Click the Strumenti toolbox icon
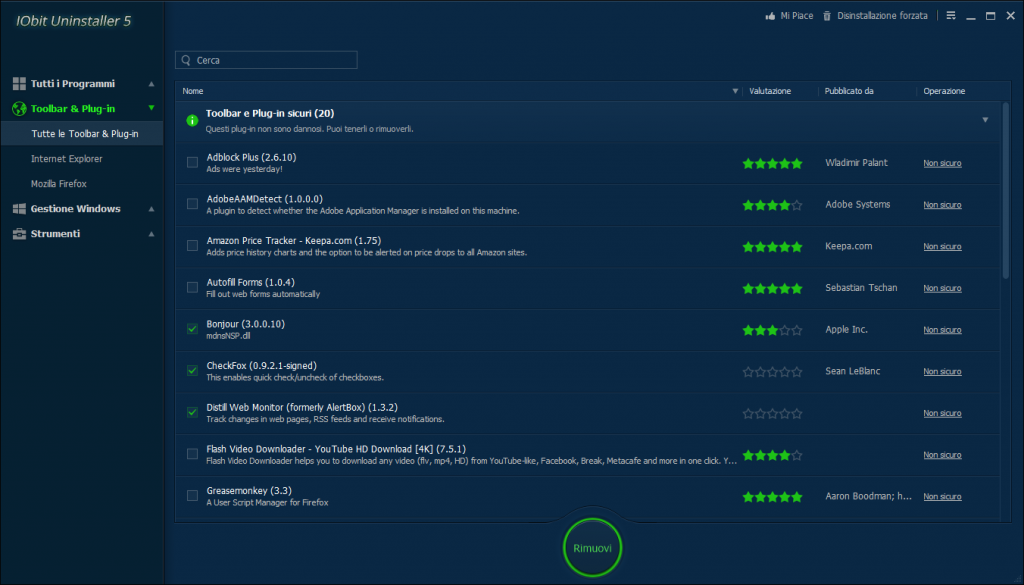 pyautogui.click(x=19, y=234)
